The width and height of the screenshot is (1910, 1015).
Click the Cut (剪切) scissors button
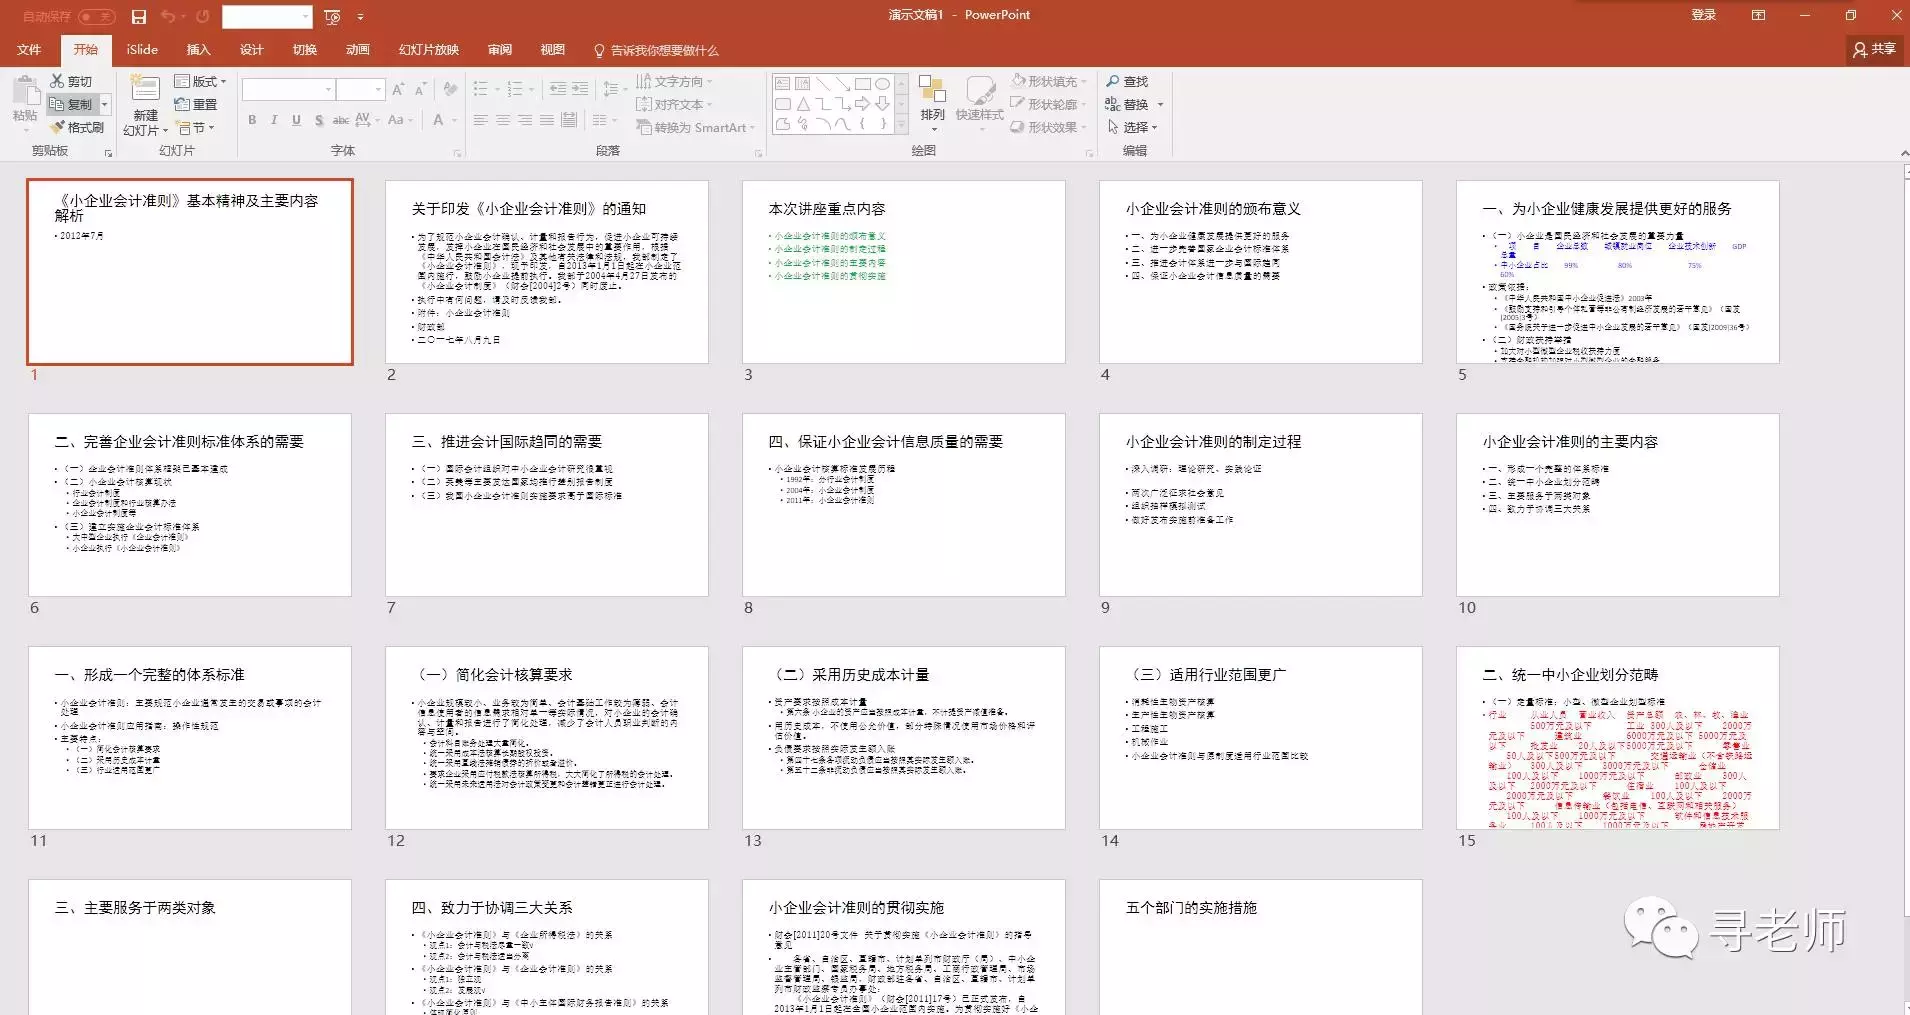[71, 81]
